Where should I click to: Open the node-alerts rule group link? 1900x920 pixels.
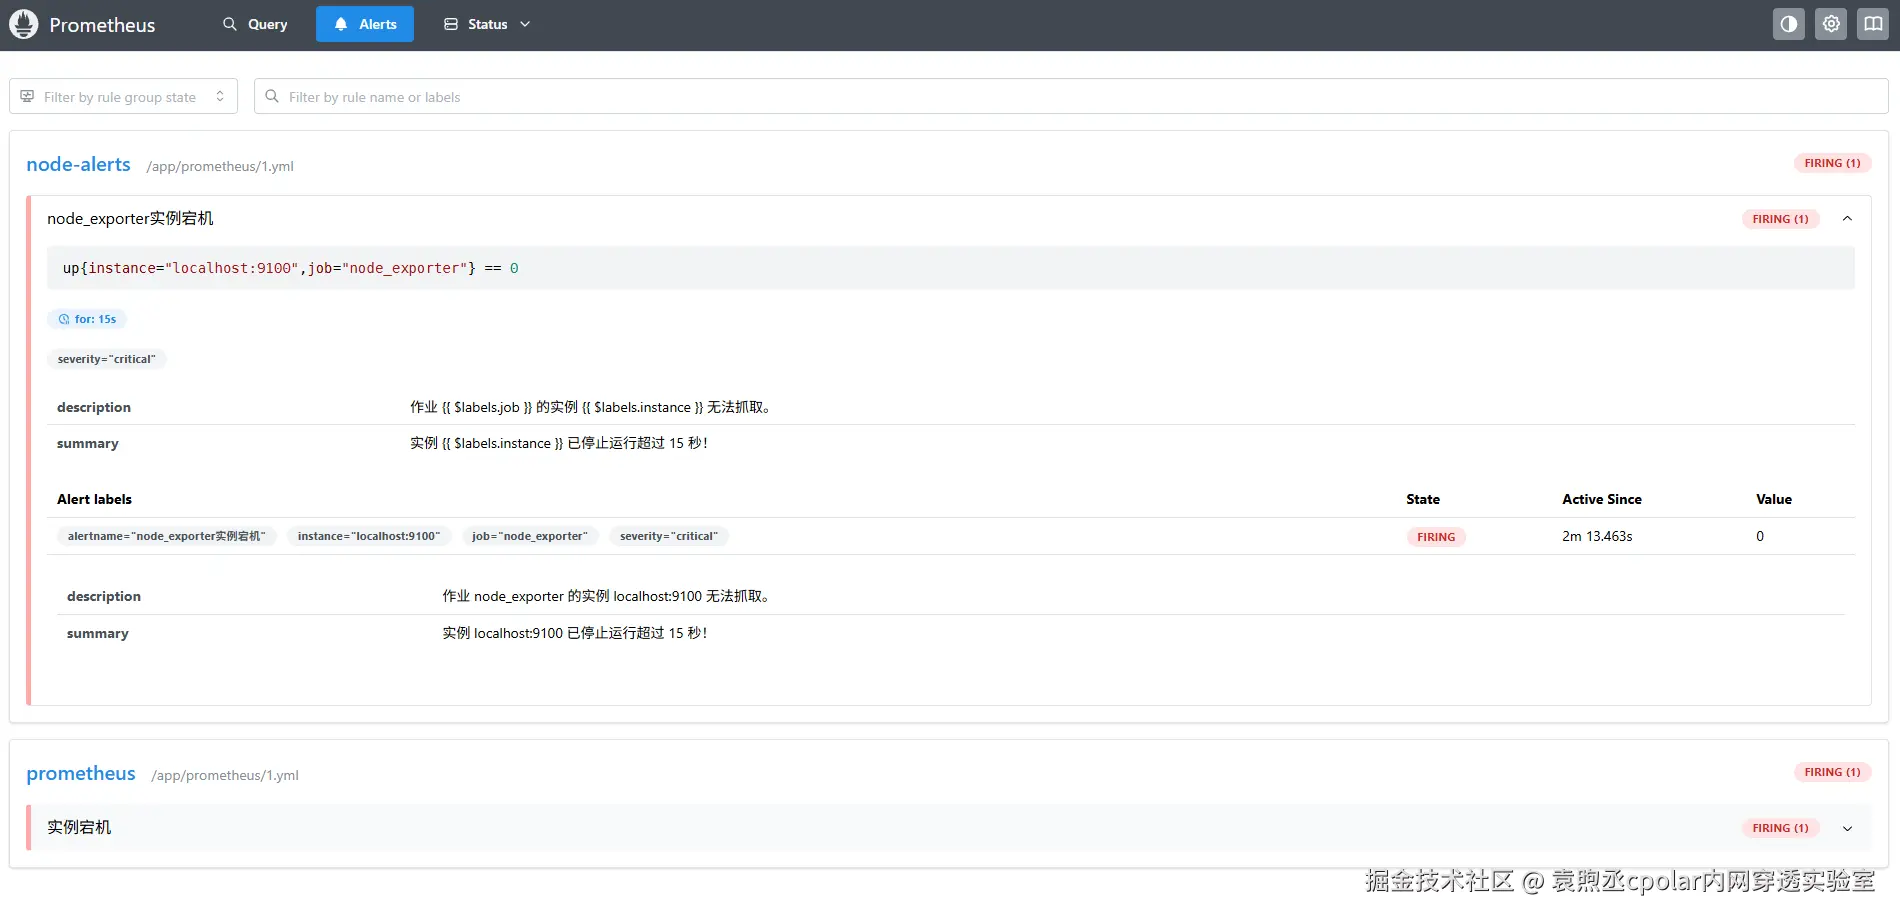click(78, 164)
